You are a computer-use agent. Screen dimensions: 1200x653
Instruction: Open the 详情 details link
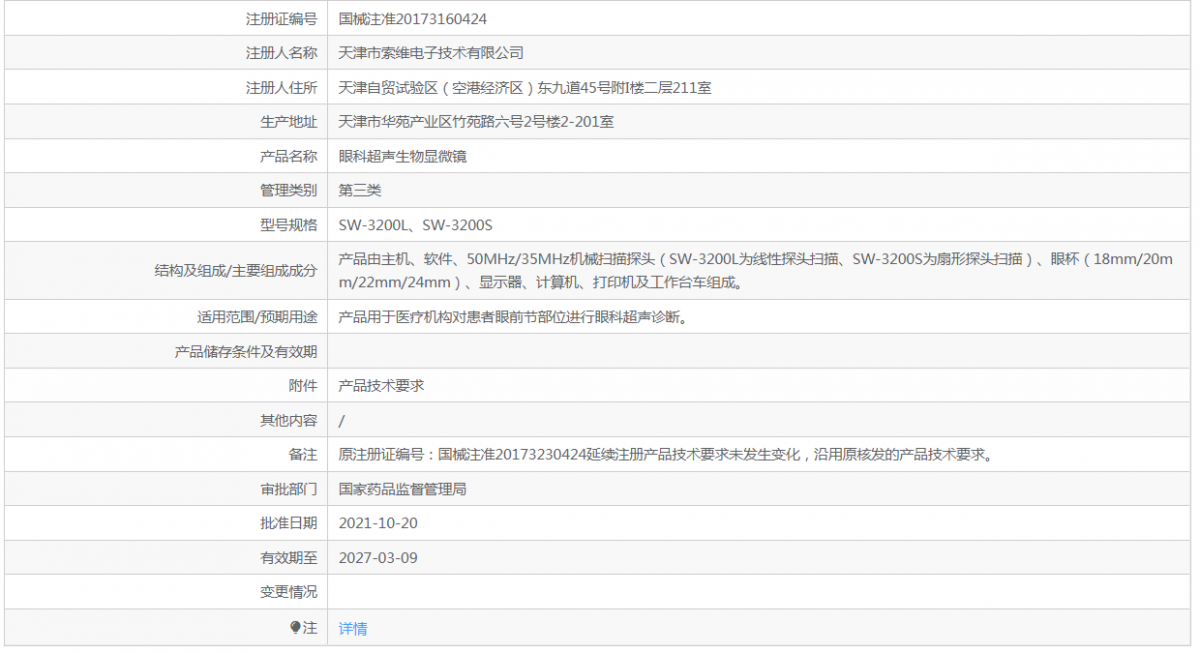point(352,628)
